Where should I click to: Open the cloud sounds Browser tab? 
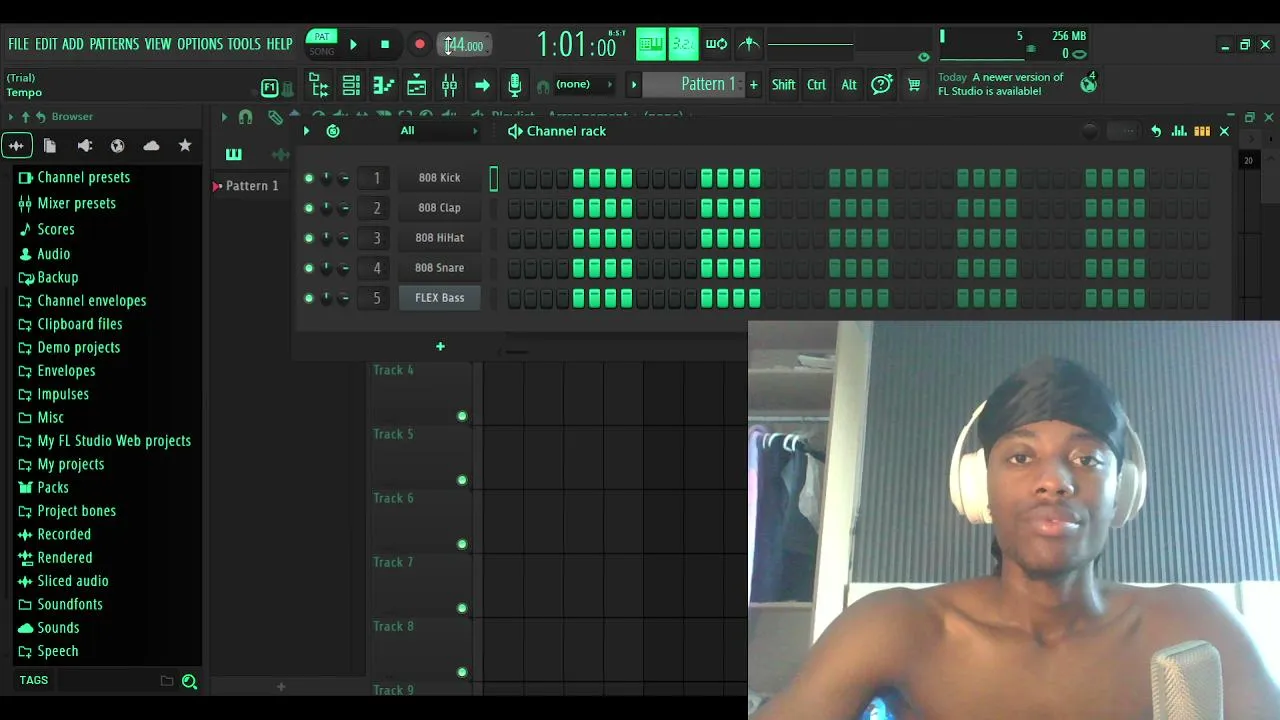click(151, 146)
